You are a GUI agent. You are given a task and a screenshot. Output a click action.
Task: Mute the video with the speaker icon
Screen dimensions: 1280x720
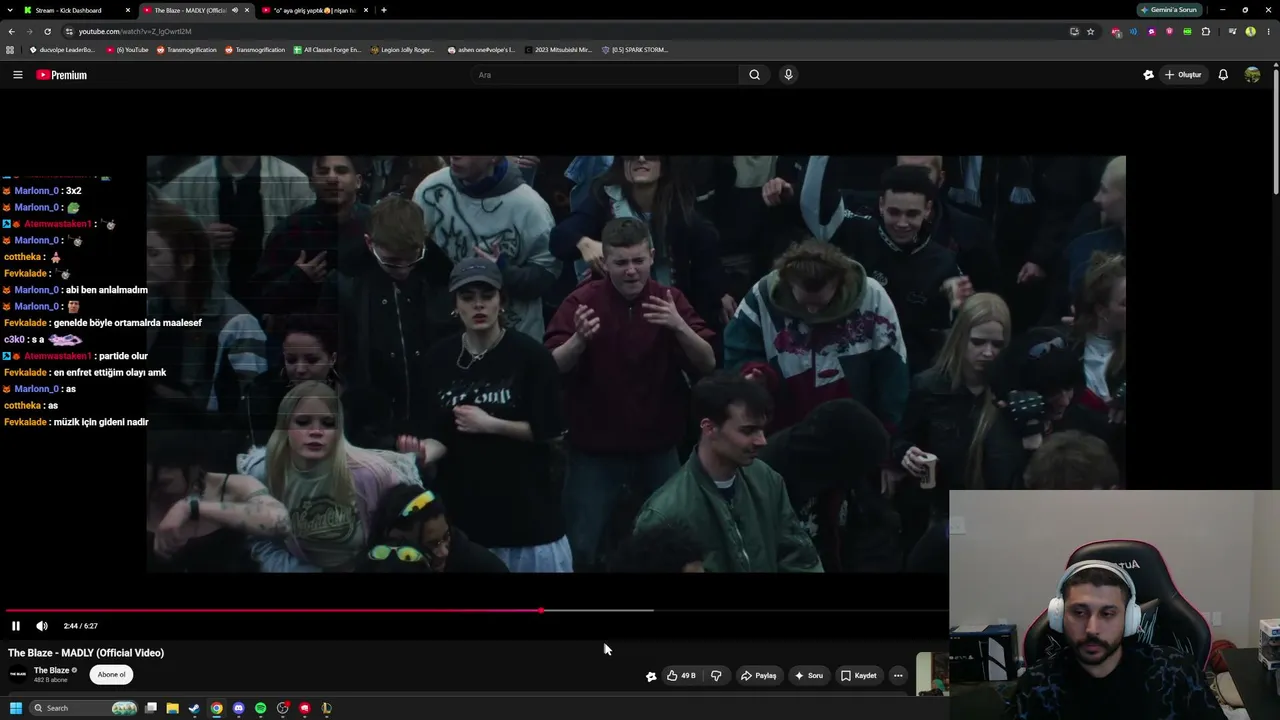click(42, 626)
